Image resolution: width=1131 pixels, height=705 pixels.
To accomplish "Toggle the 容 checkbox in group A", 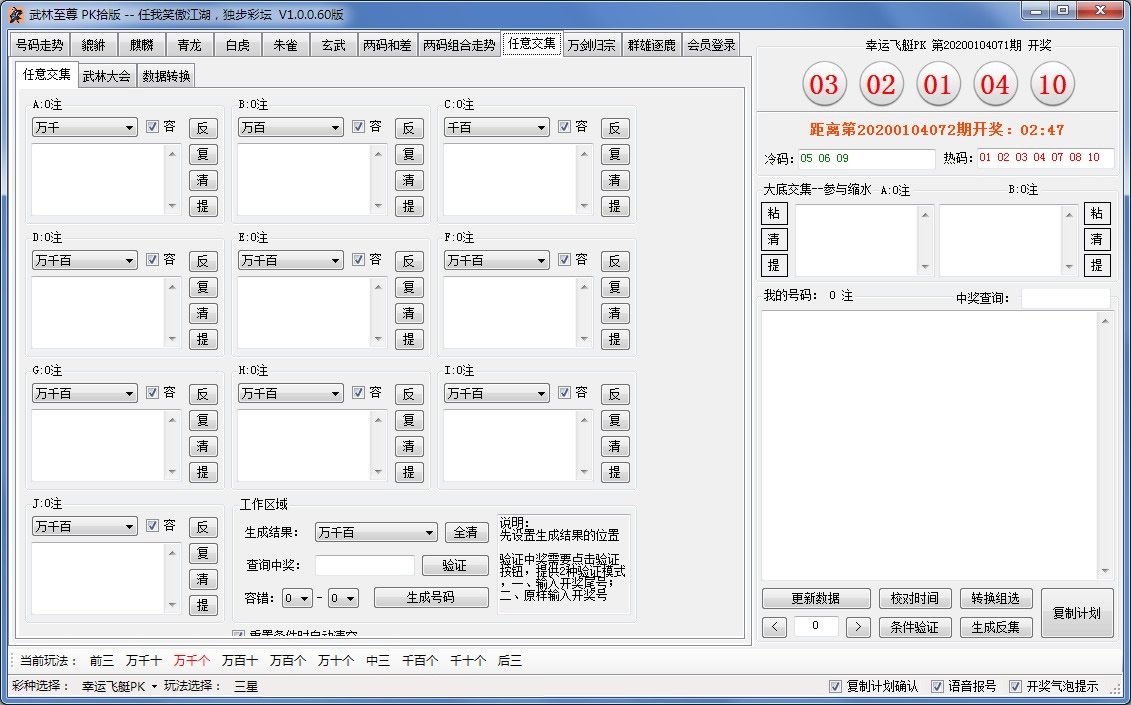I will 153,127.
